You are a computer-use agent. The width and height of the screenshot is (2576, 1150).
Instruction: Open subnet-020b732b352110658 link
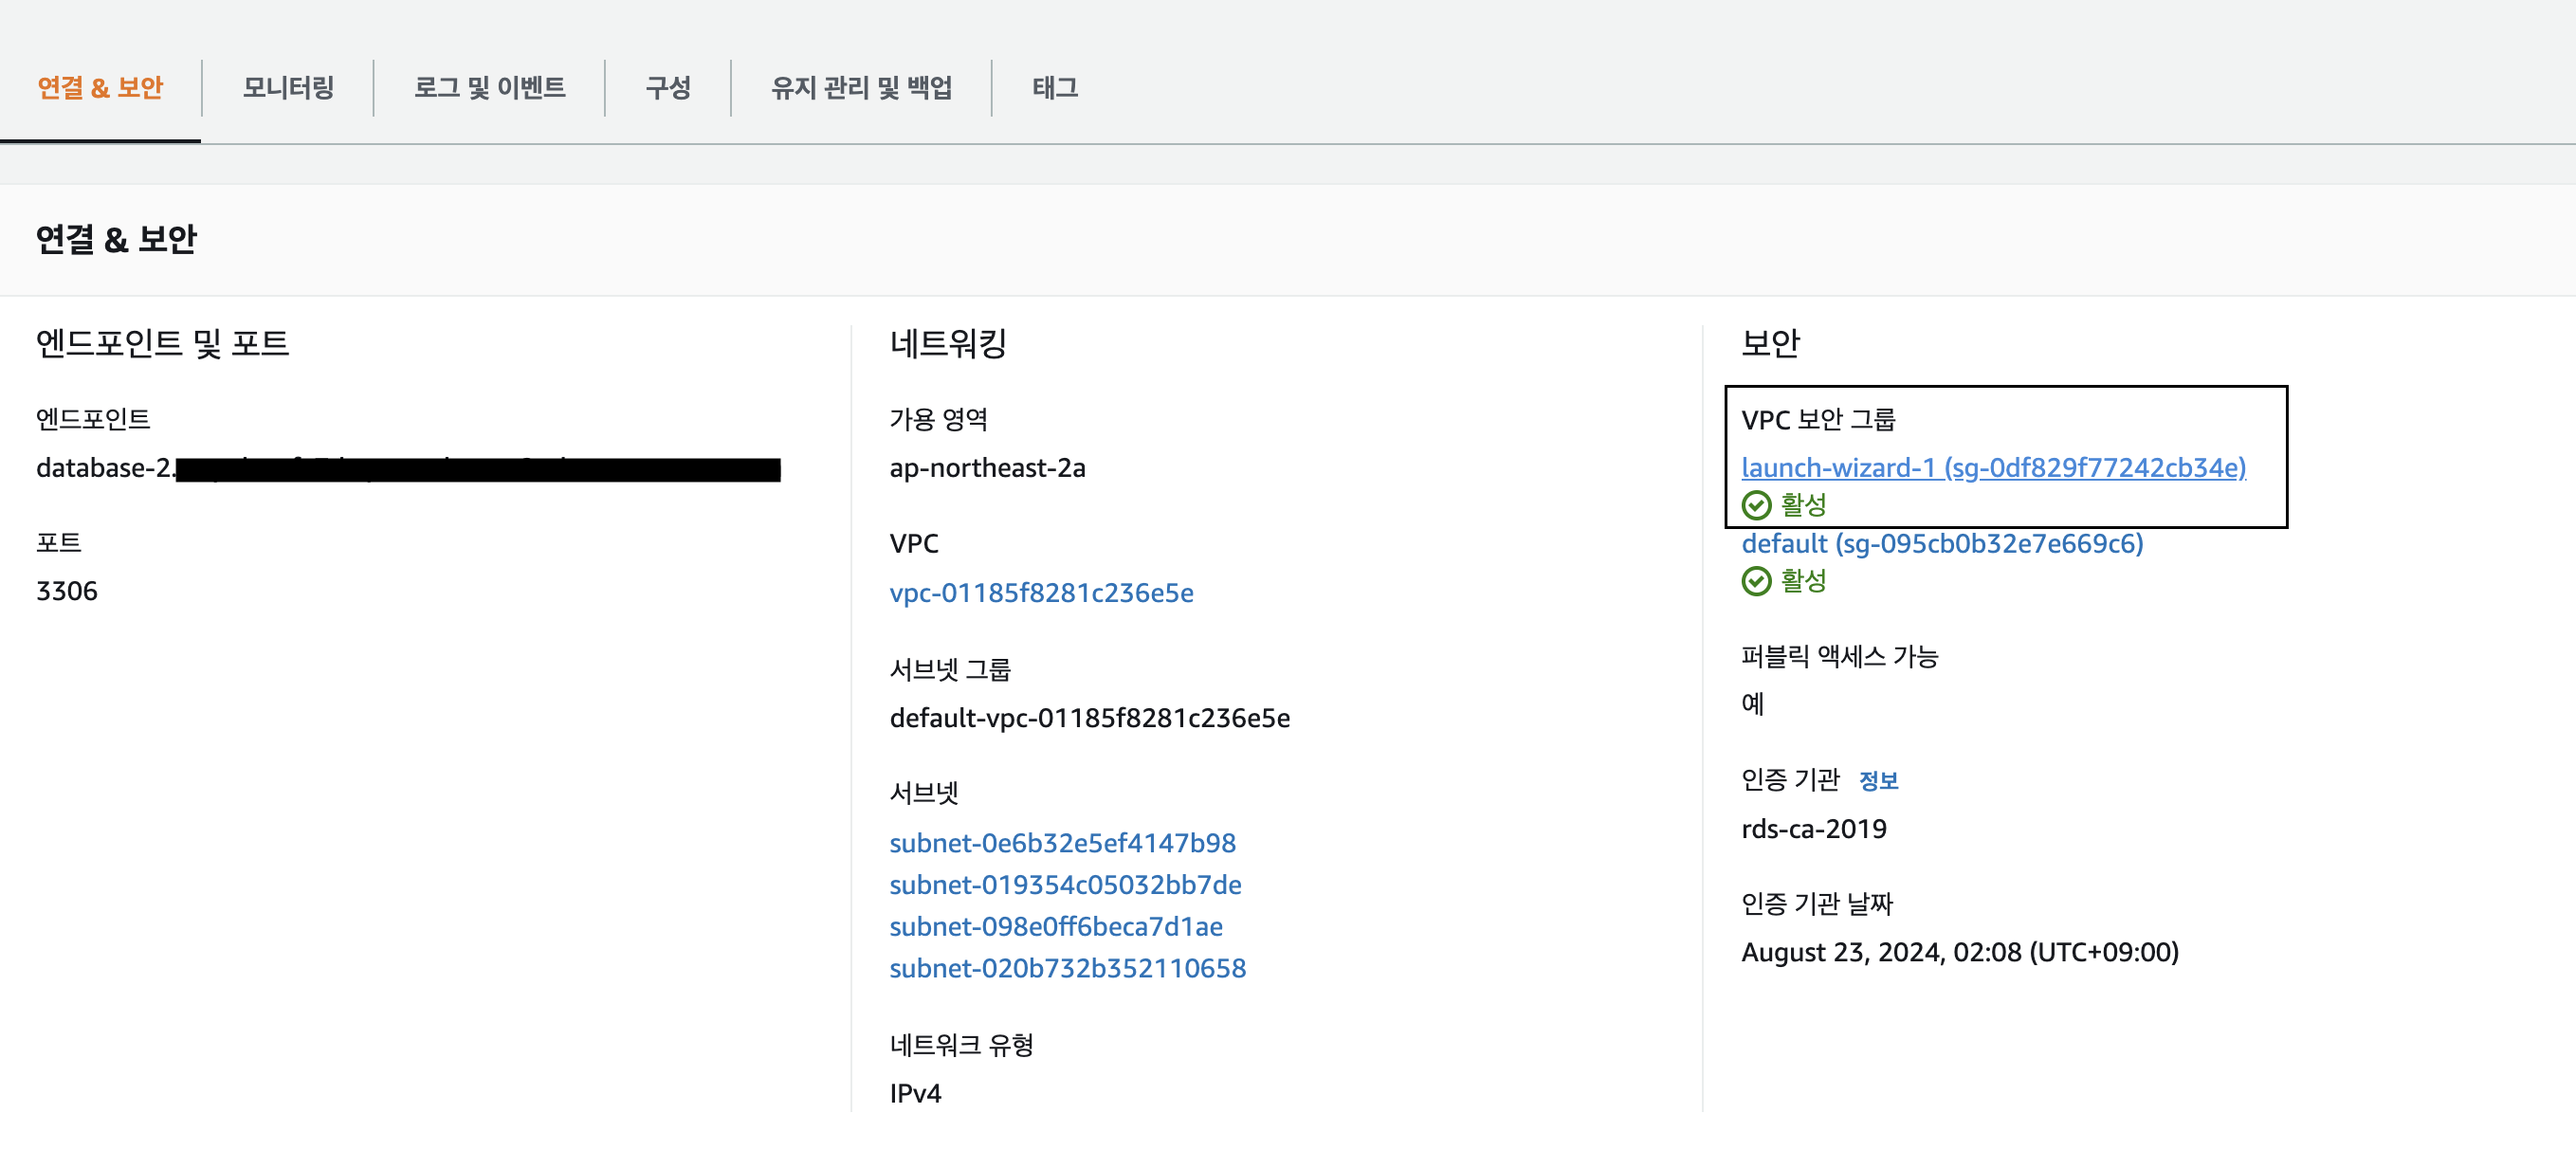[x=1067, y=969]
